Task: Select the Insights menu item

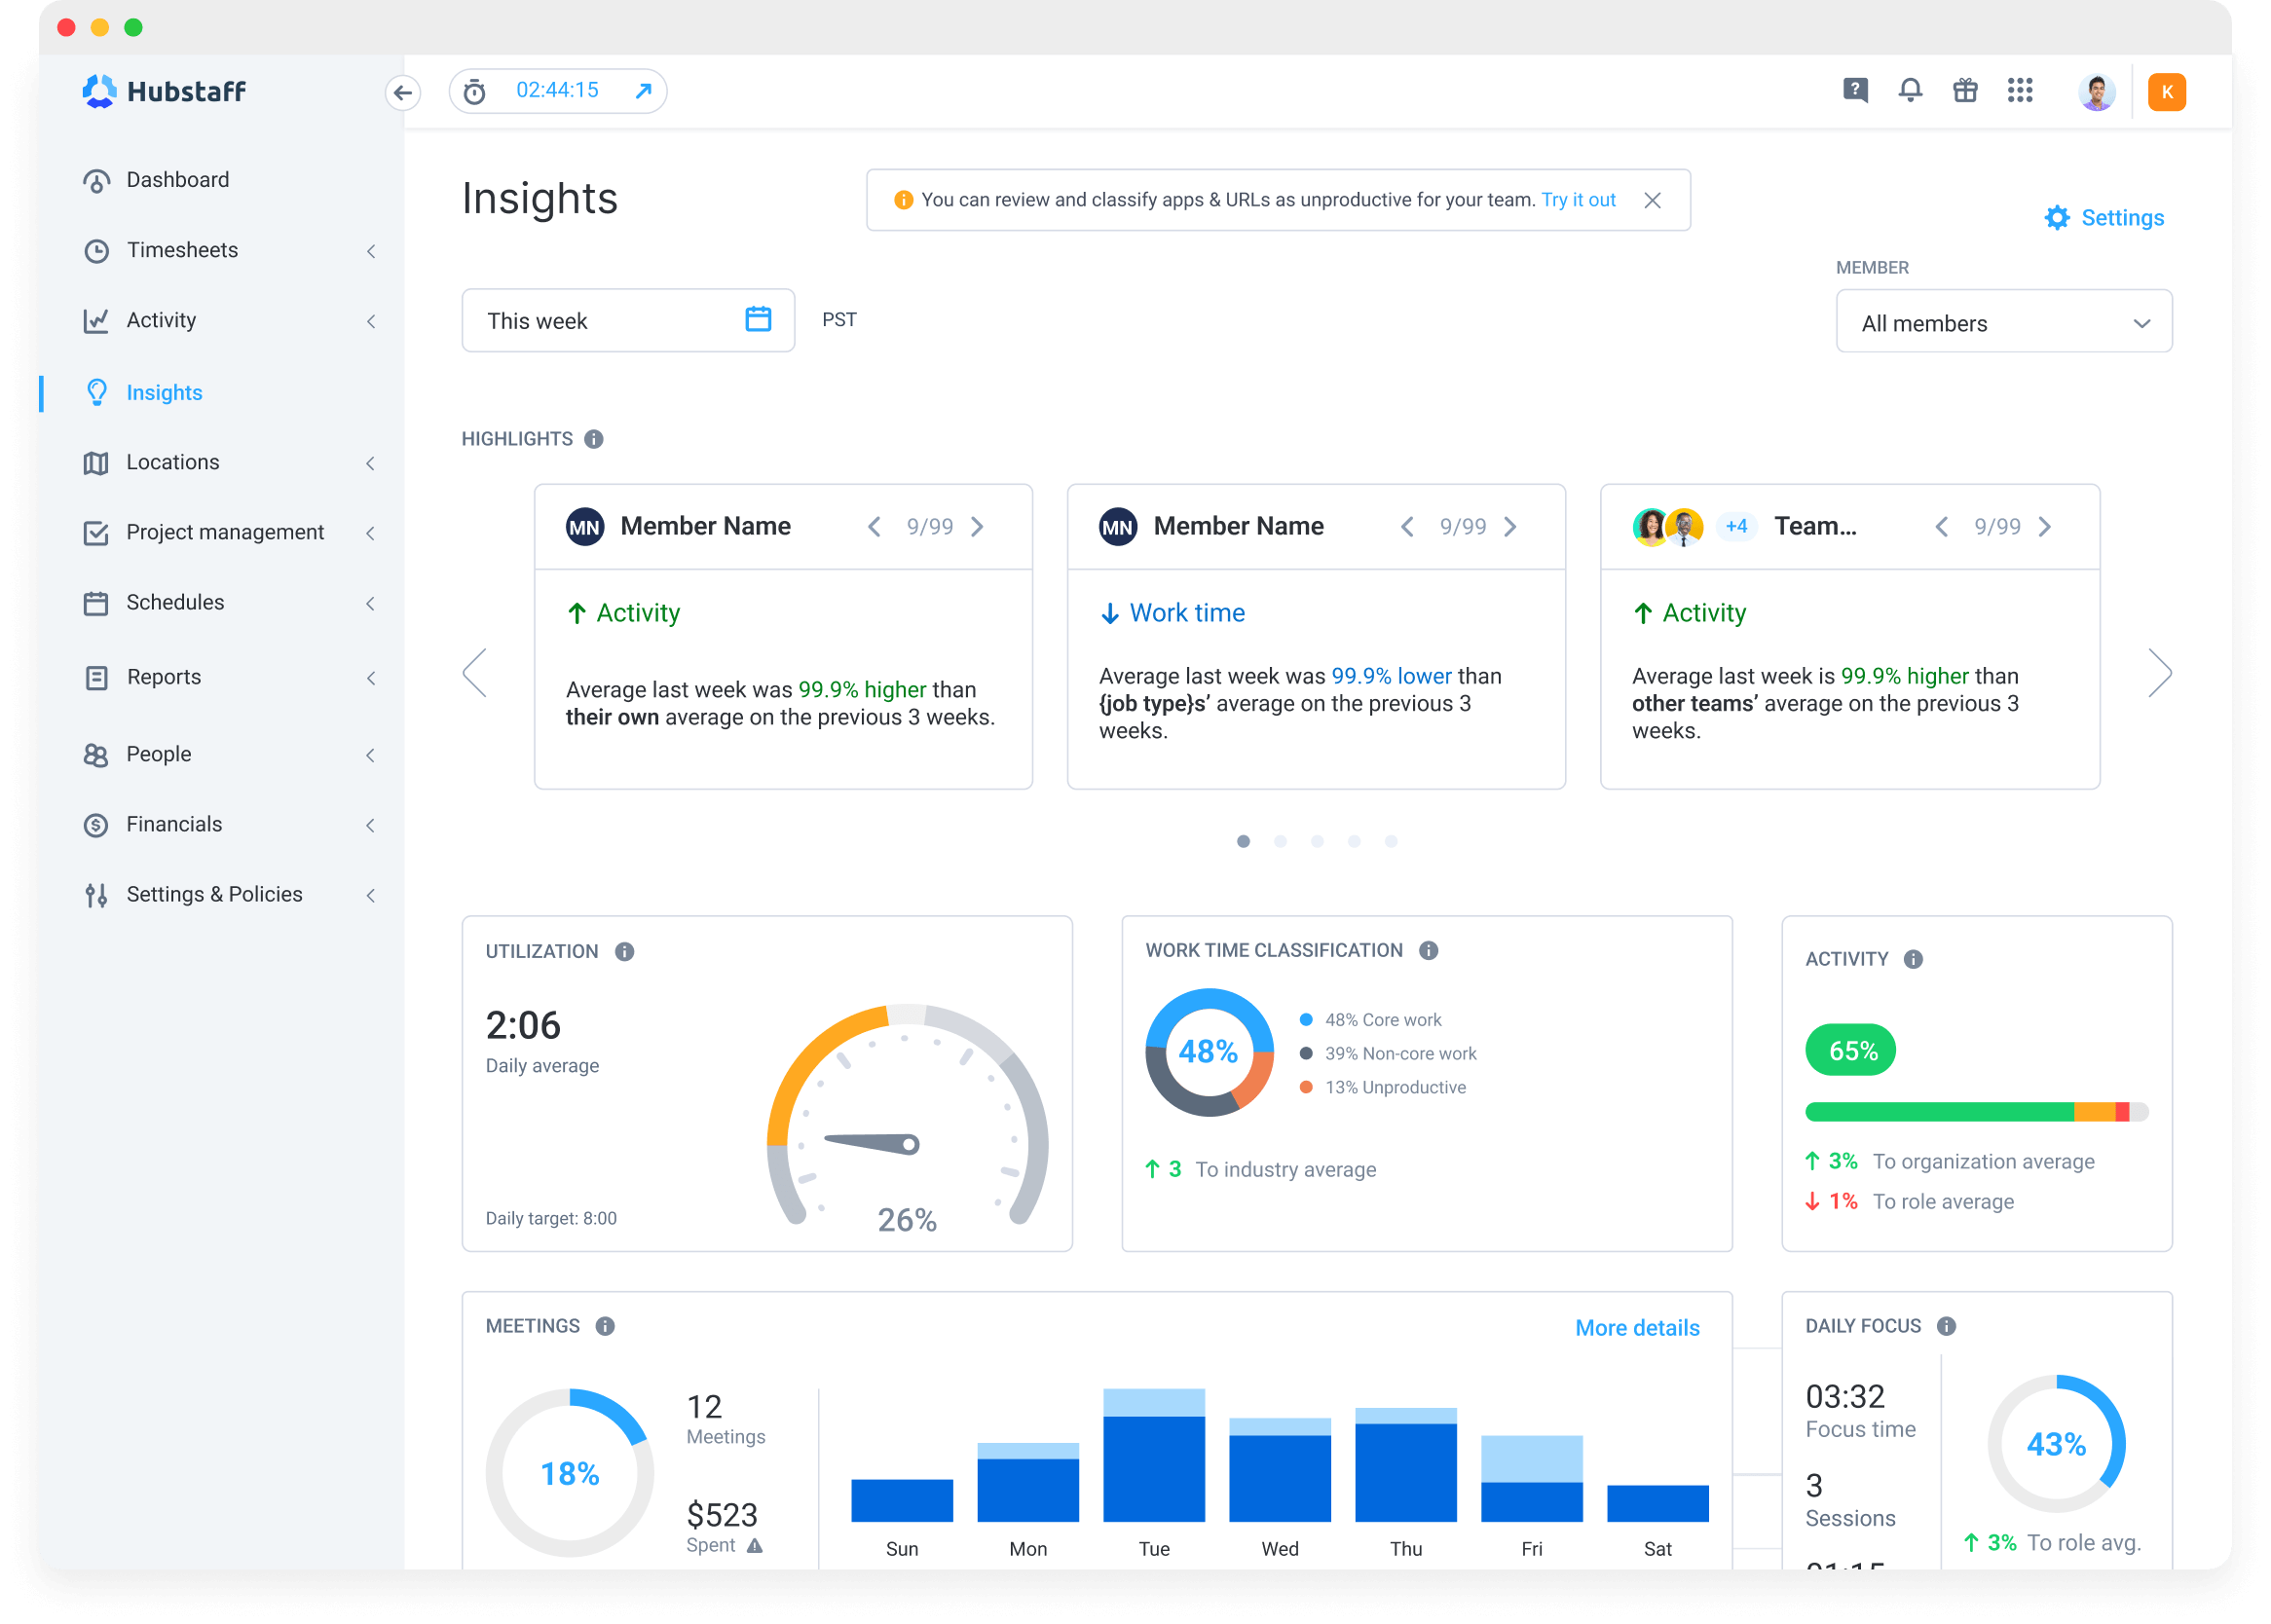Action: pyautogui.click(x=166, y=390)
